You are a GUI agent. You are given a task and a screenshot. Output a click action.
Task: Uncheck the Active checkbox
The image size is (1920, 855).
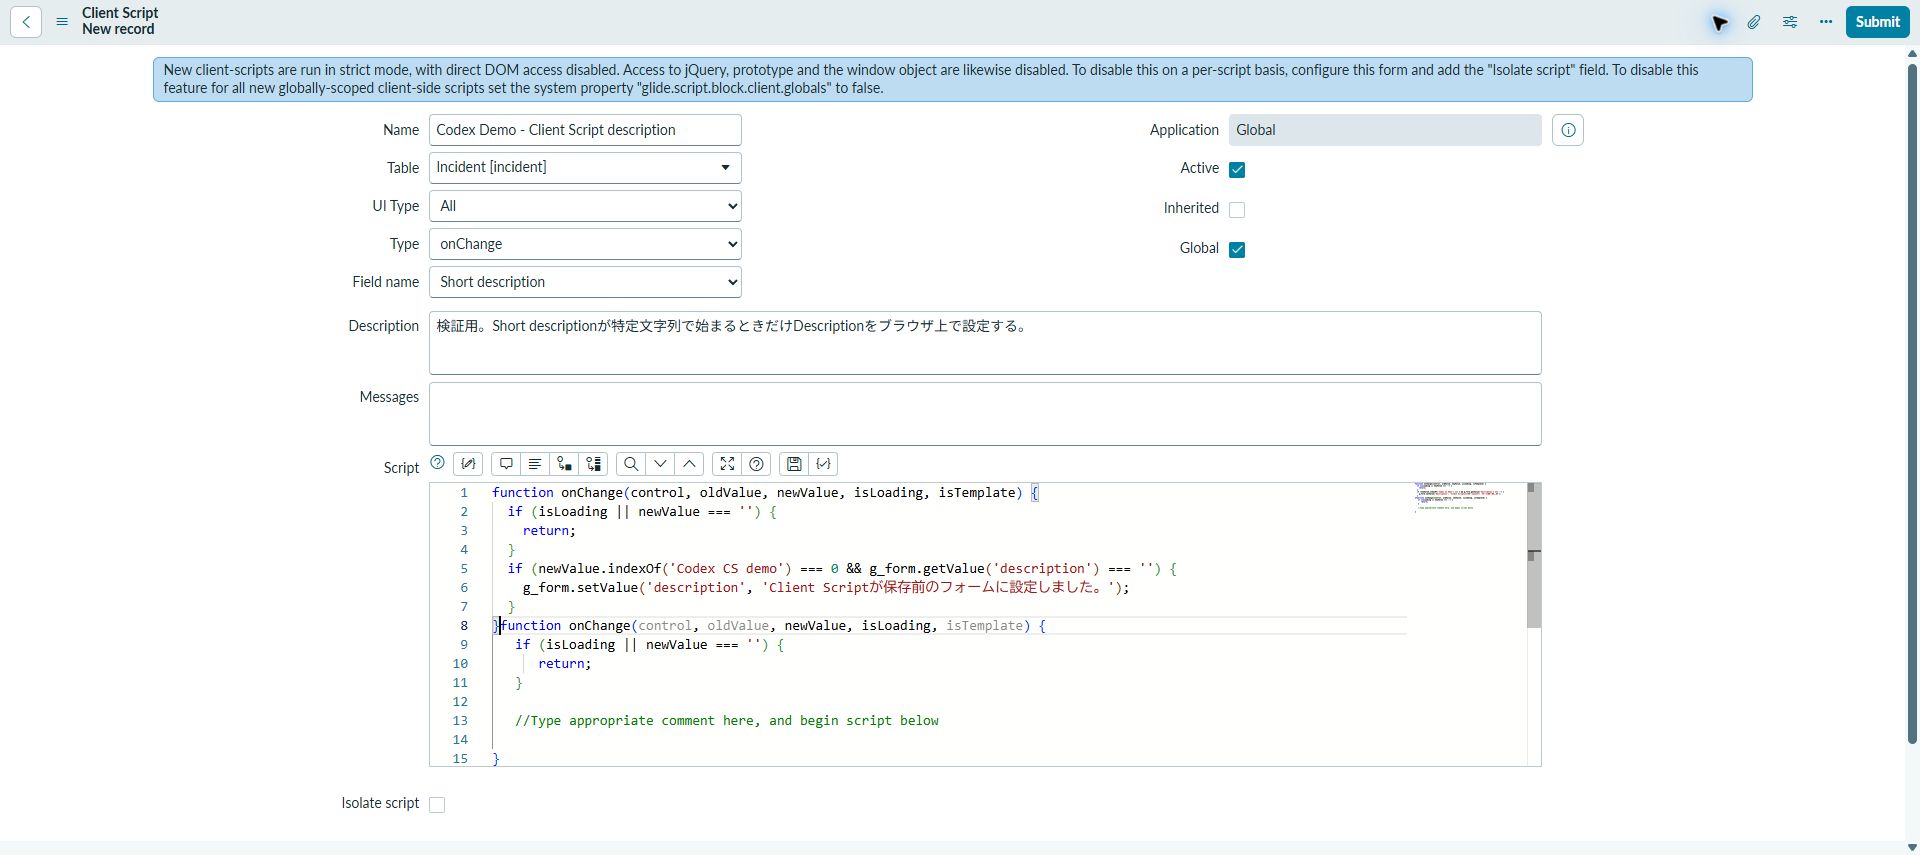[x=1237, y=170]
